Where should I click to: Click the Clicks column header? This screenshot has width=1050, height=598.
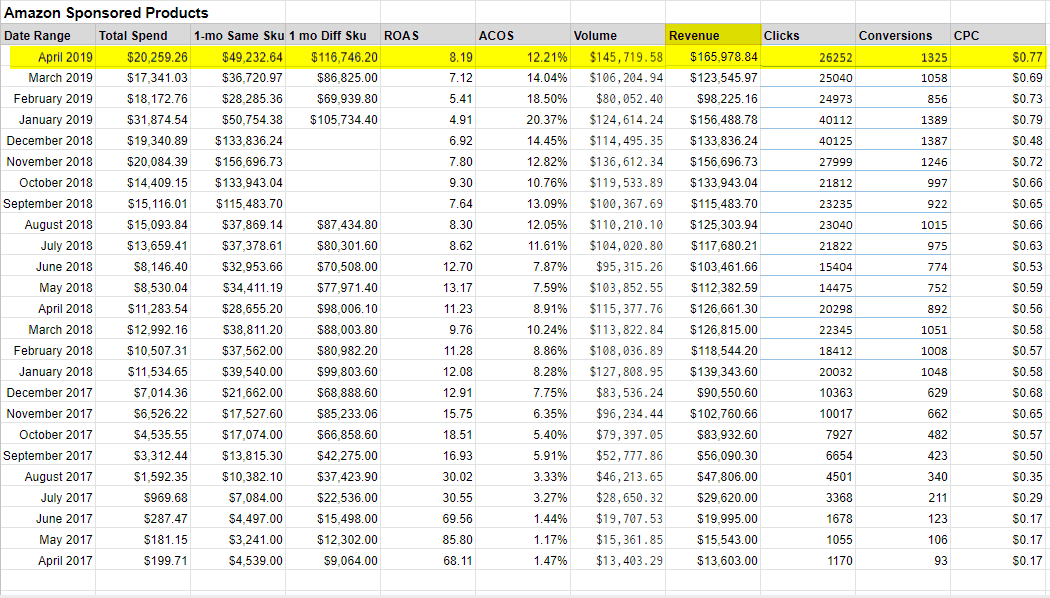(x=809, y=35)
